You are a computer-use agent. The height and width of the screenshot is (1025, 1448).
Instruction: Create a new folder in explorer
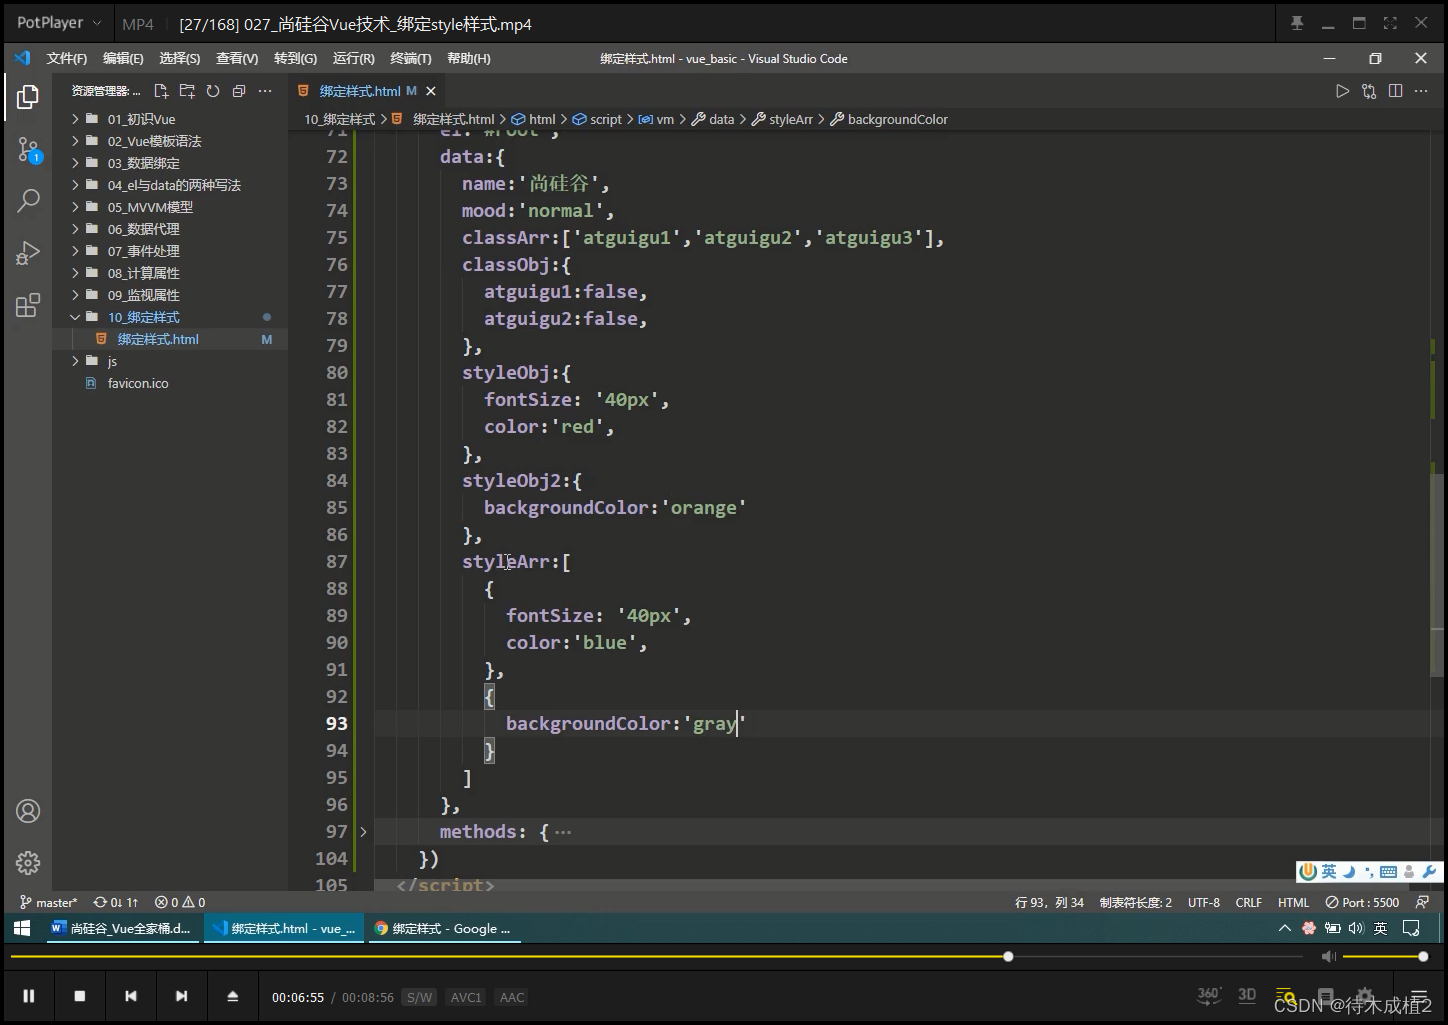[187, 91]
